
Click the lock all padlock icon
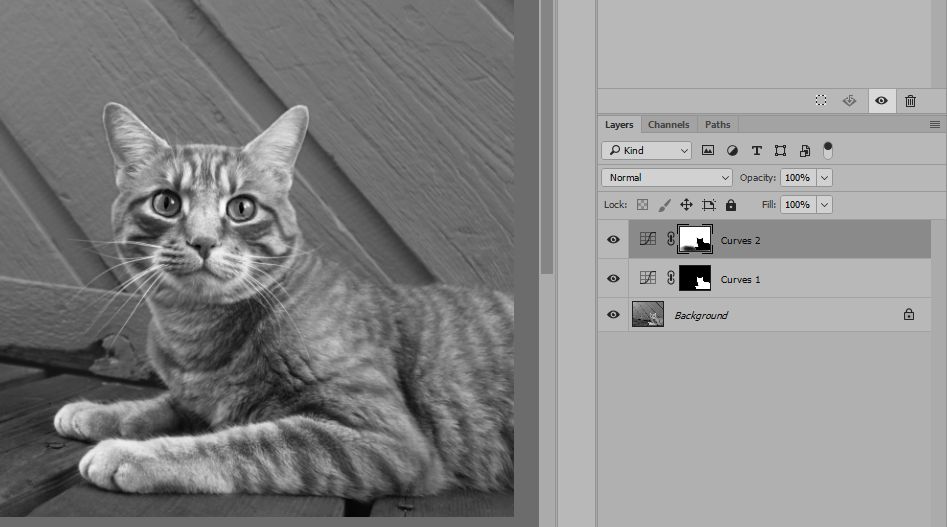coord(731,205)
